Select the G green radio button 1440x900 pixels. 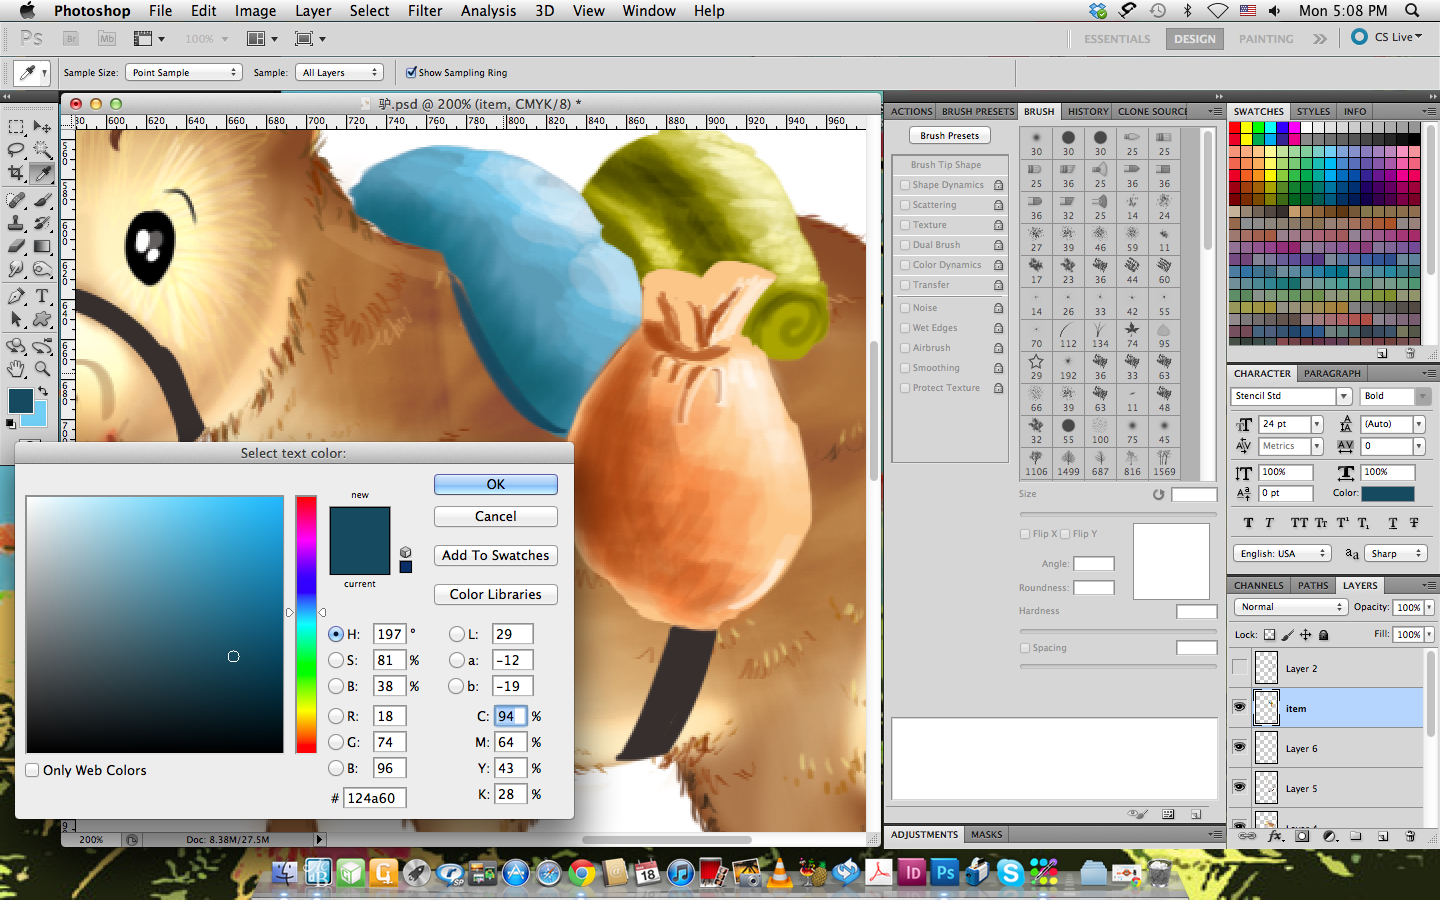pos(336,742)
